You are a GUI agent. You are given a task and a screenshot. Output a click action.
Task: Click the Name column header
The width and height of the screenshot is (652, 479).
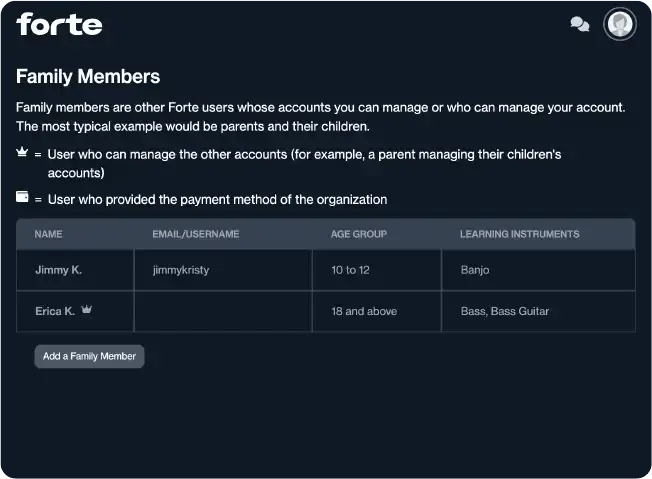pos(48,234)
